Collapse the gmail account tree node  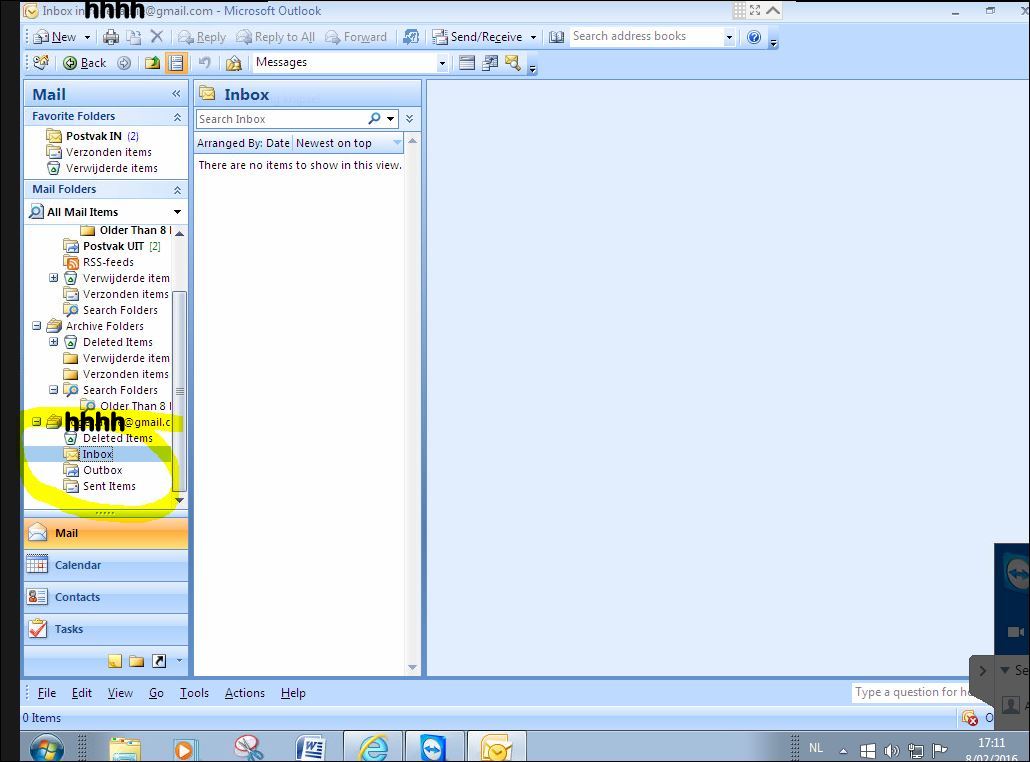(x=37, y=422)
